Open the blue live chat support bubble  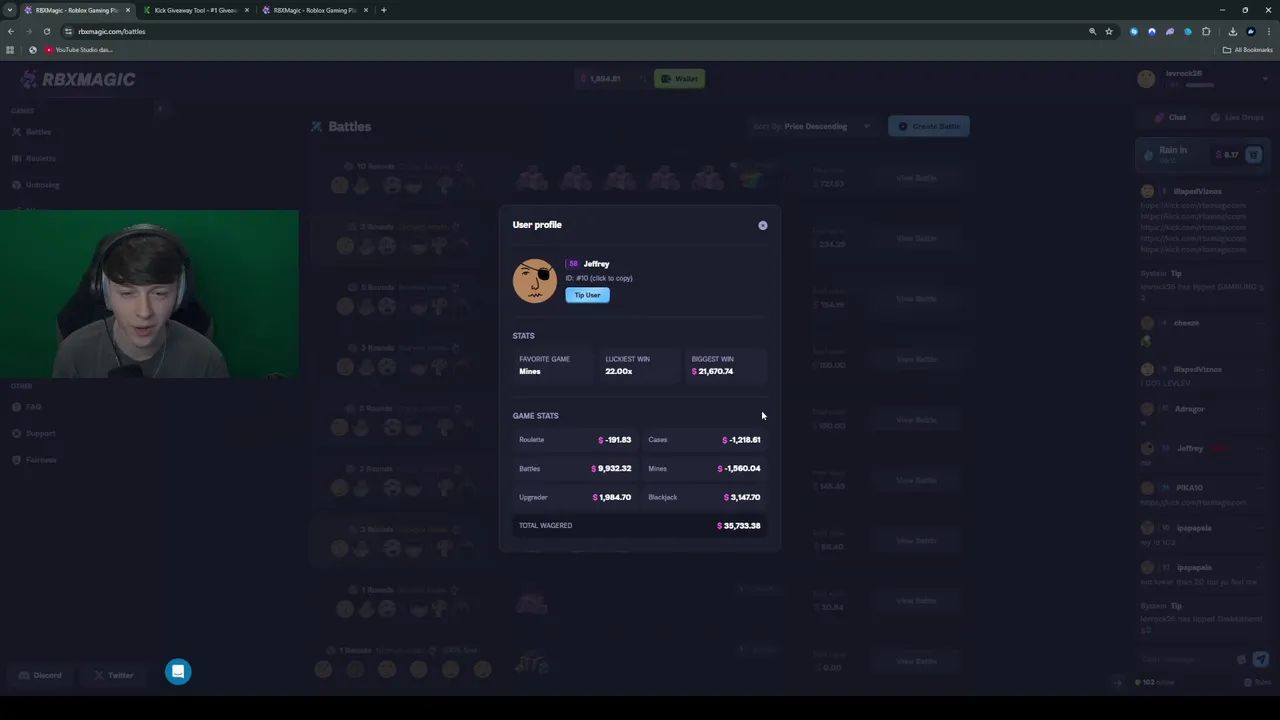click(178, 671)
